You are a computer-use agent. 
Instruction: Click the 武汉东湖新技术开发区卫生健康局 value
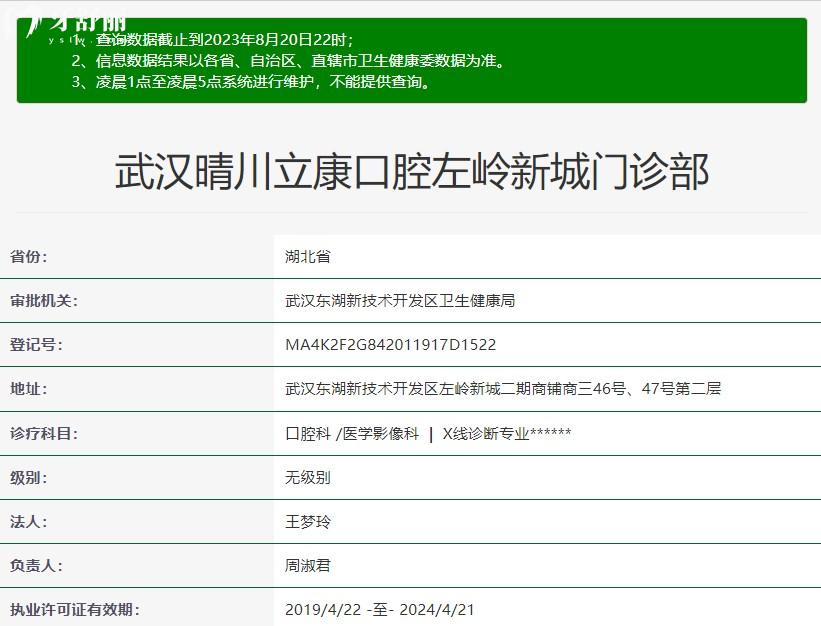[400, 301]
